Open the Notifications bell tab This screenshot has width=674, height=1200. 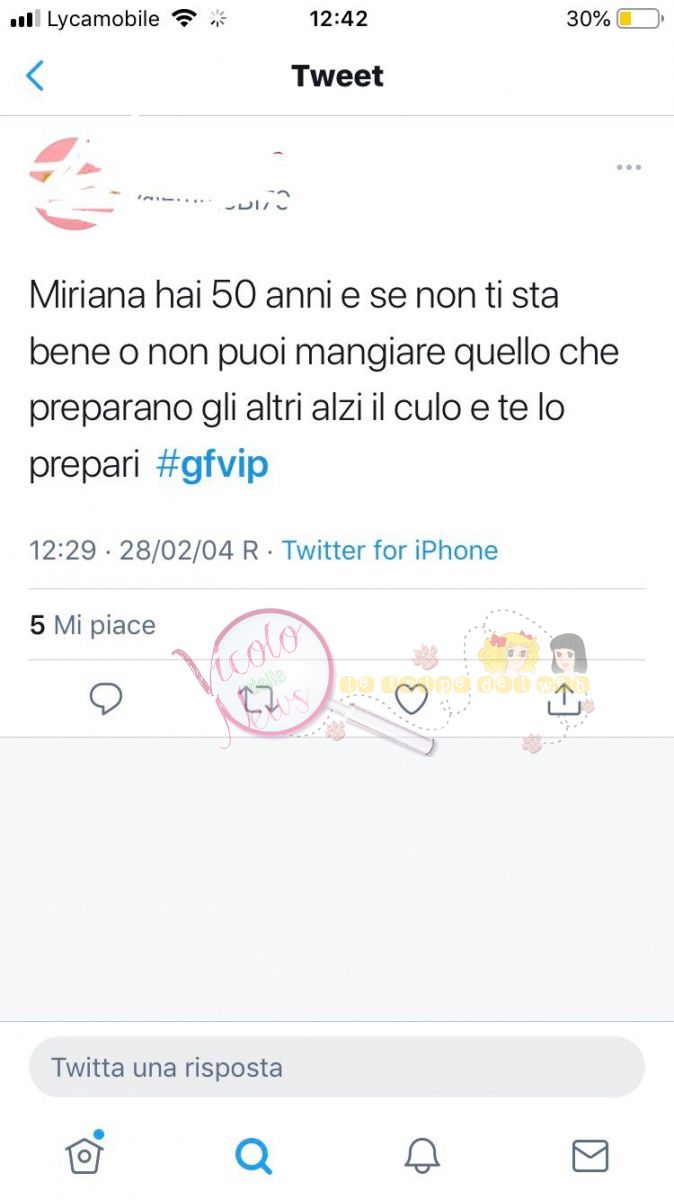pos(422,1156)
